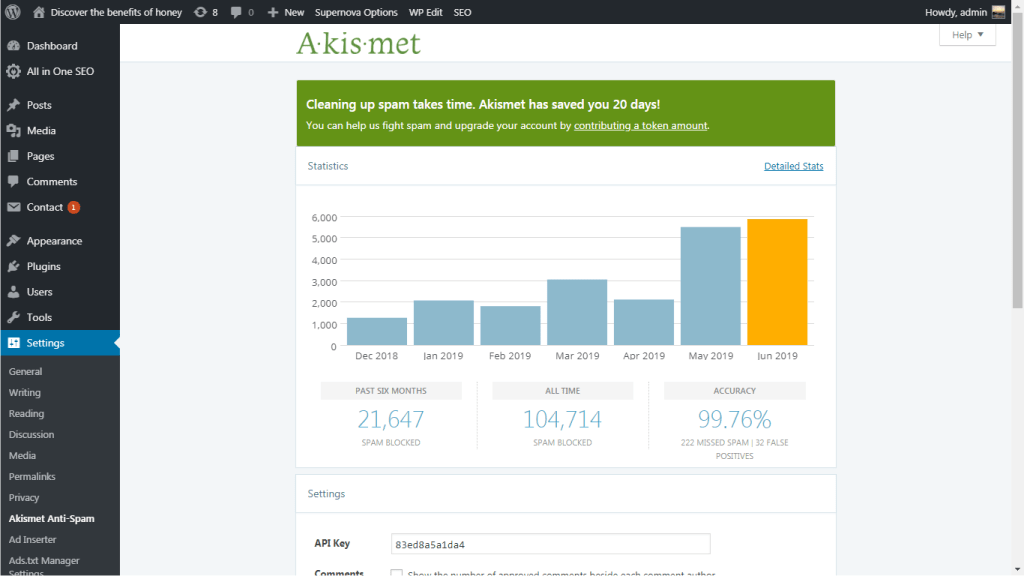Click the 99.76% accuracy figure
The image size is (1024, 576).
coord(735,419)
